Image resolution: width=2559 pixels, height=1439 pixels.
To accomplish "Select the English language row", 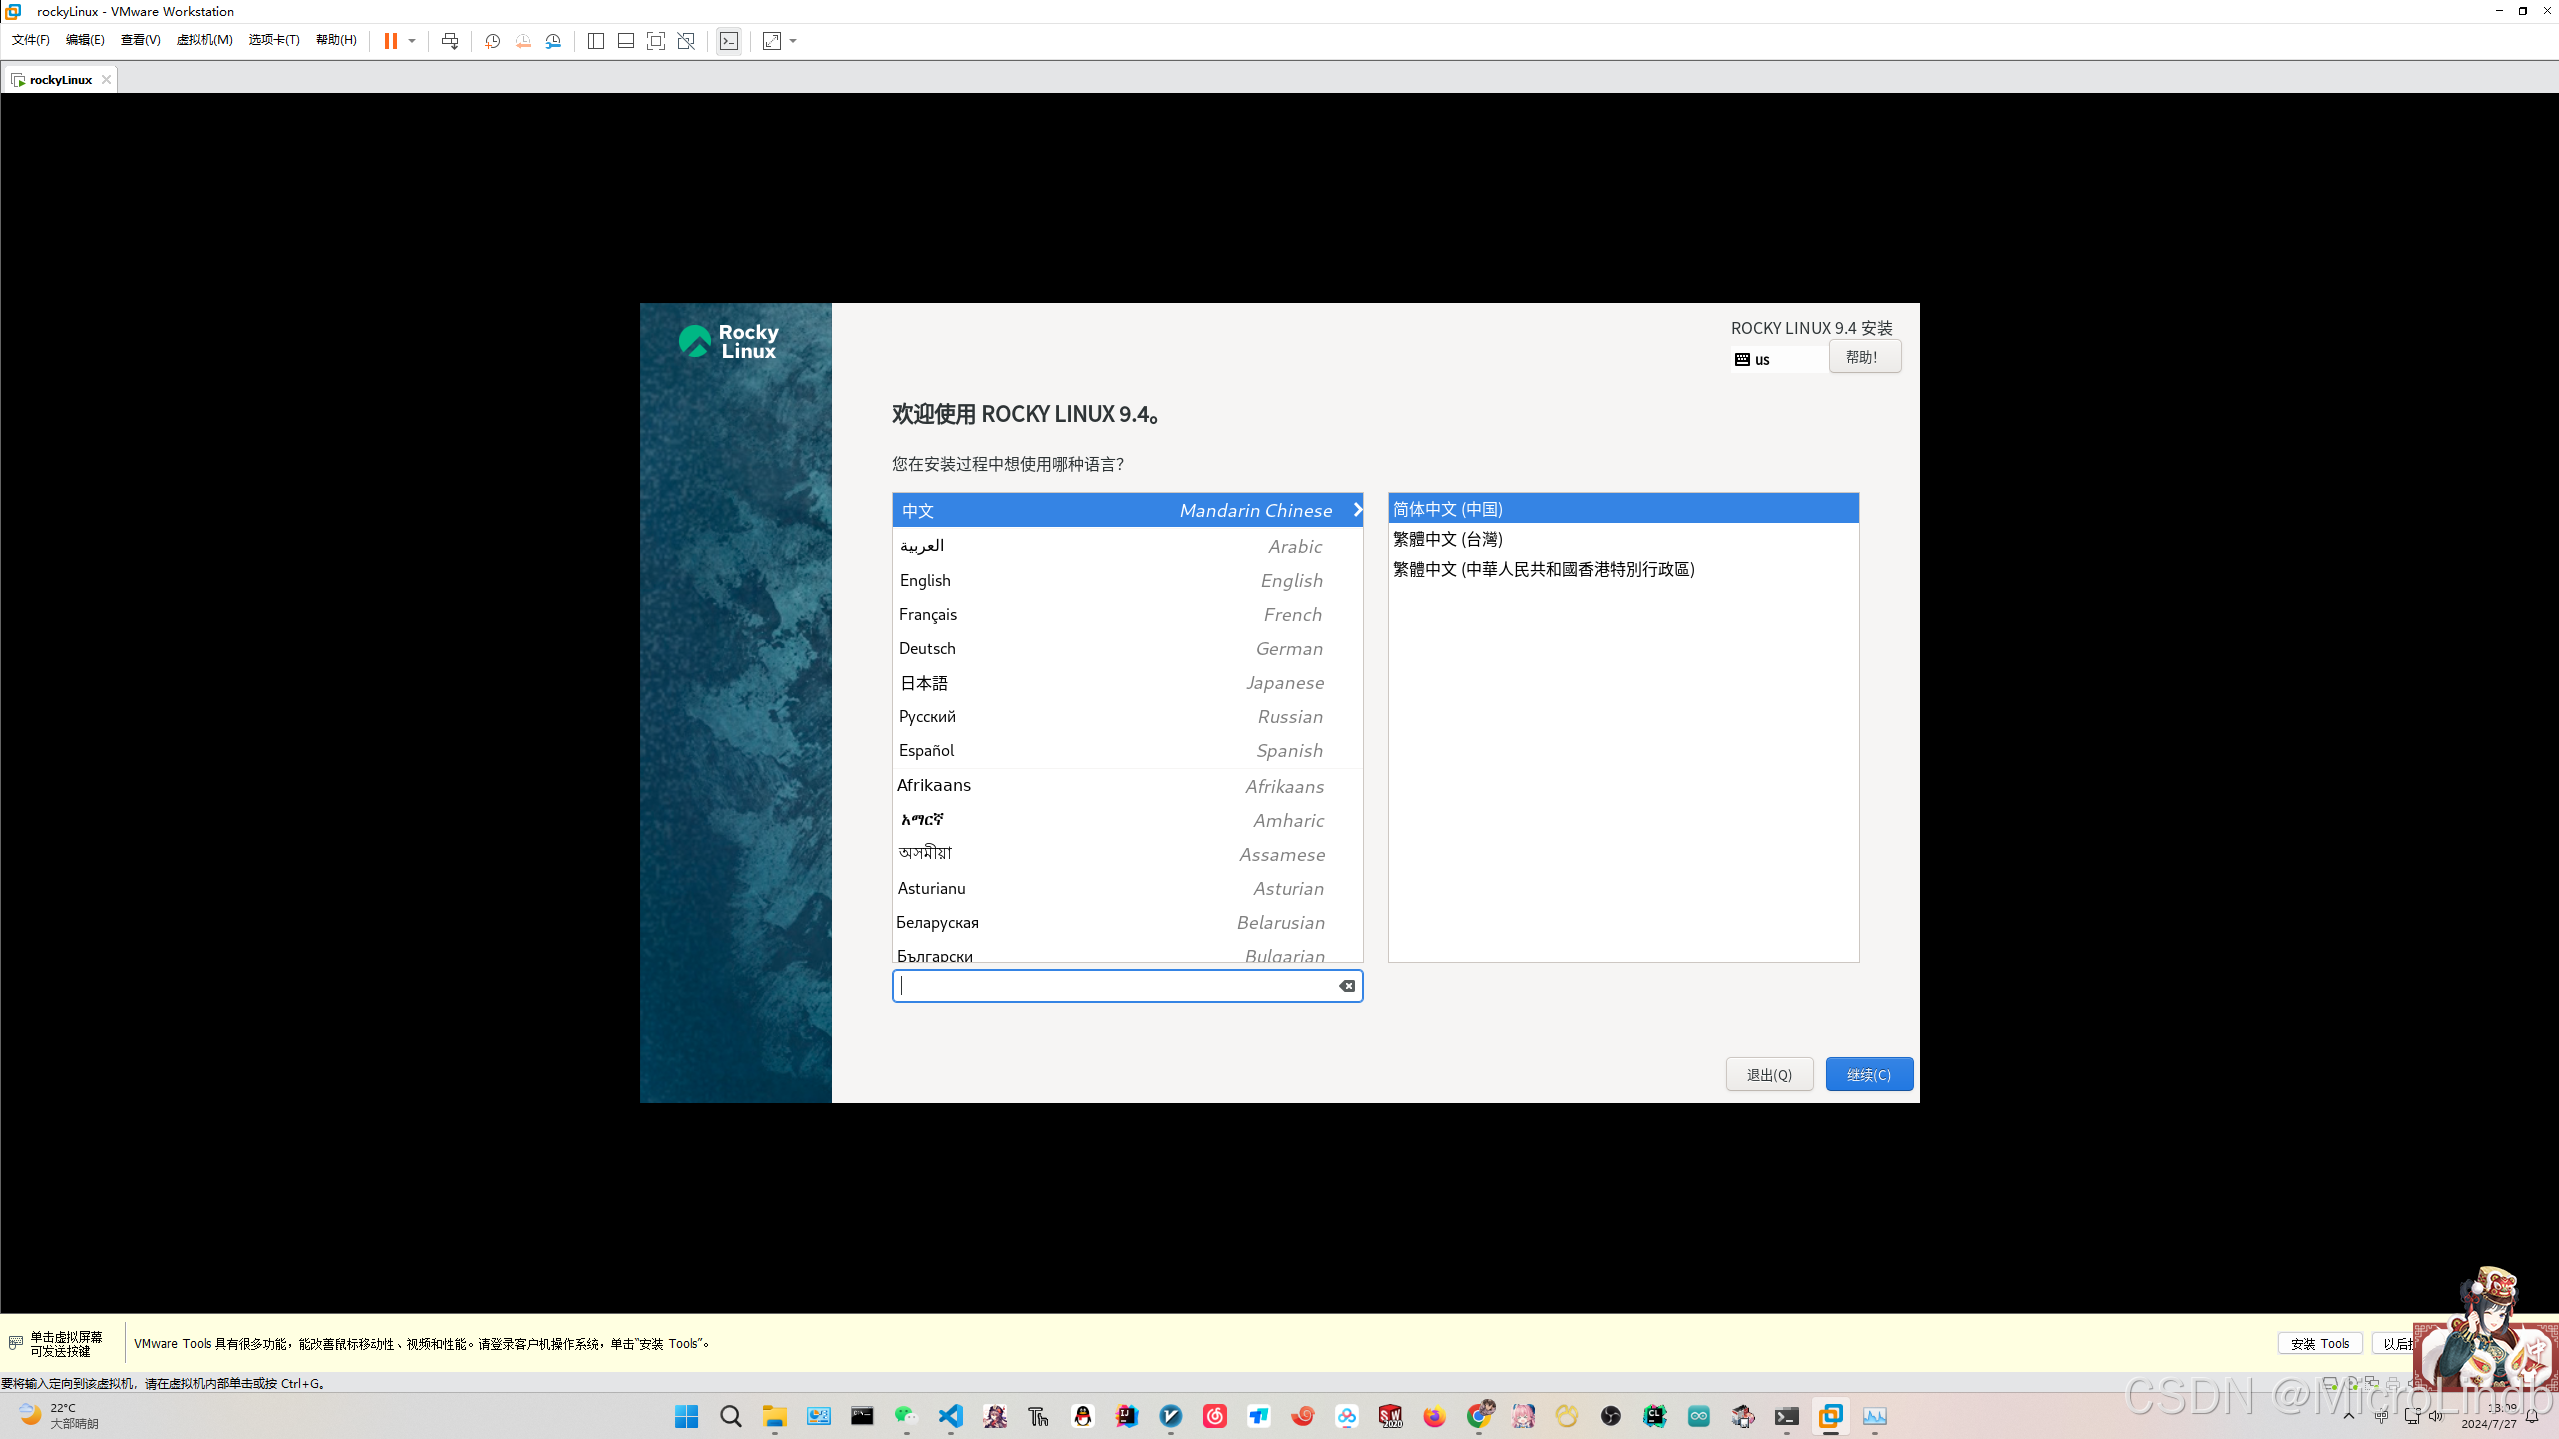I will [1127, 580].
